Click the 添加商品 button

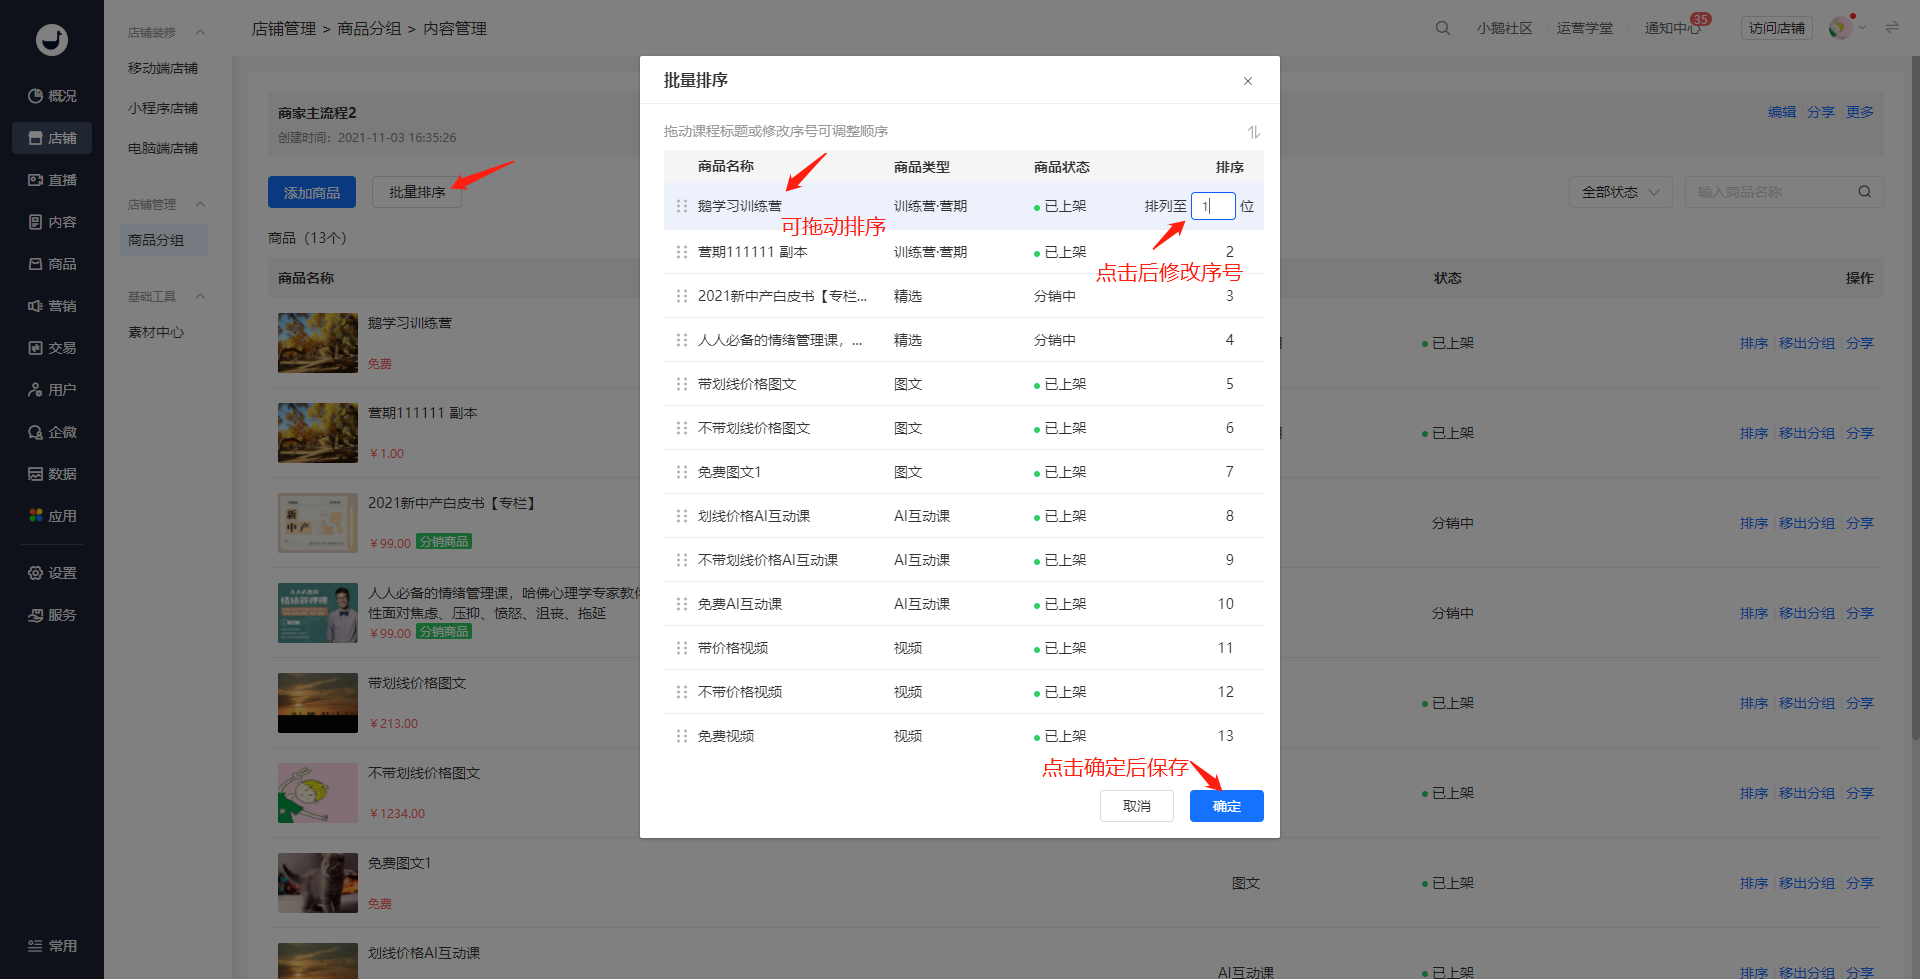click(312, 192)
